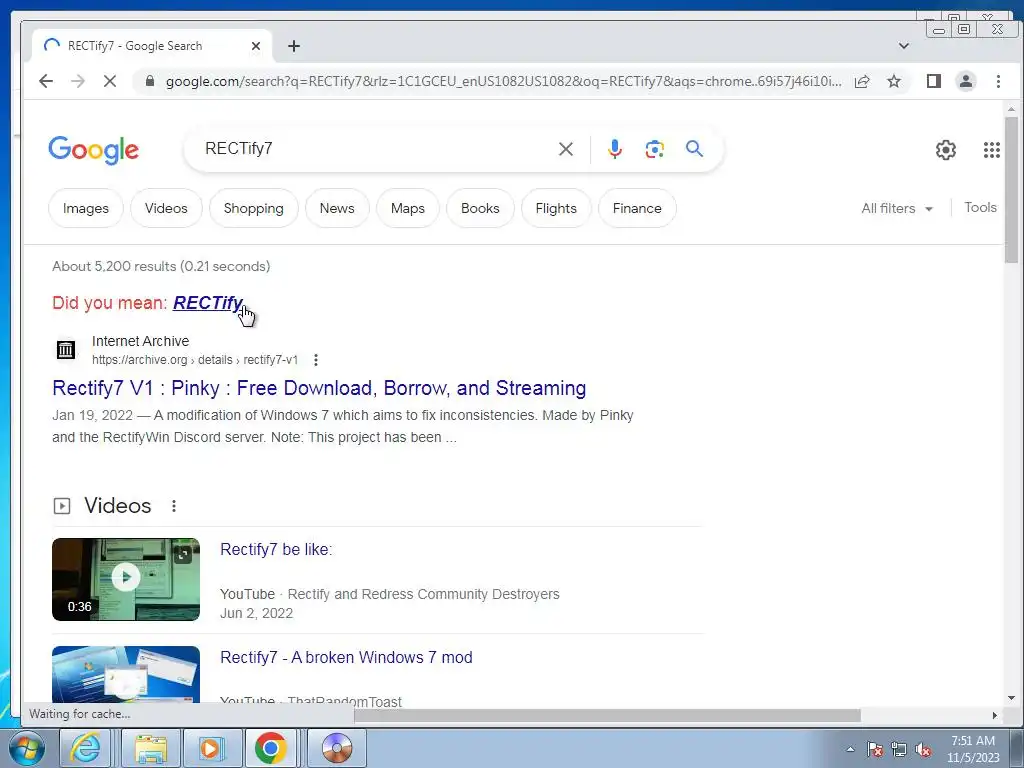
Task: Click the broken Windows 7 mod thumbnail
Action: coord(126,674)
